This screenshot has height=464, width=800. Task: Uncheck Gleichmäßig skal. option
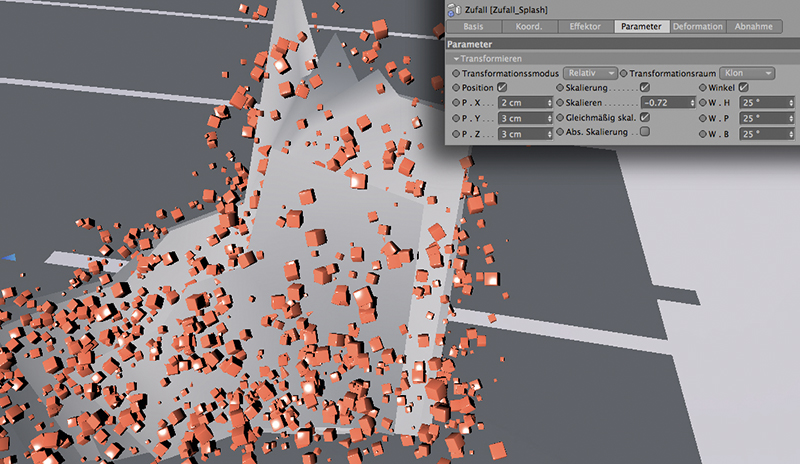pyautogui.click(x=645, y=118)
